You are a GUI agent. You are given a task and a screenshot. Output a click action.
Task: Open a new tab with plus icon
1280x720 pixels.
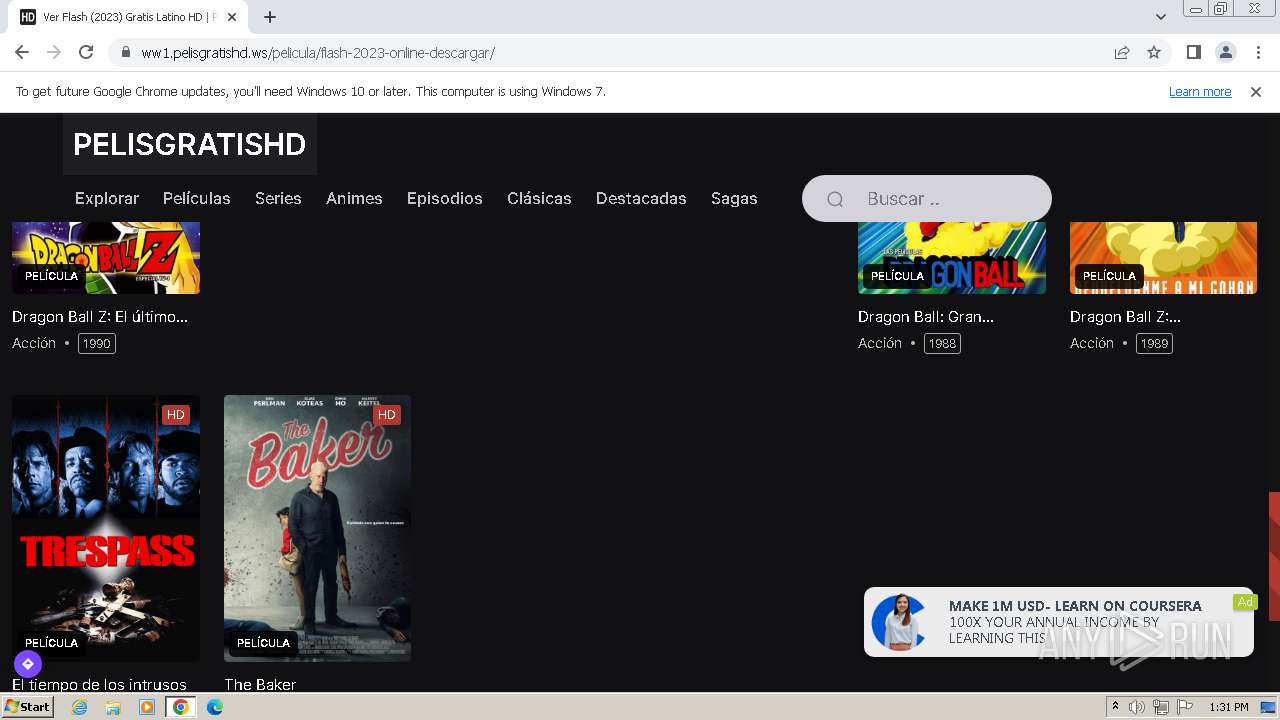(x=270, y=17)
